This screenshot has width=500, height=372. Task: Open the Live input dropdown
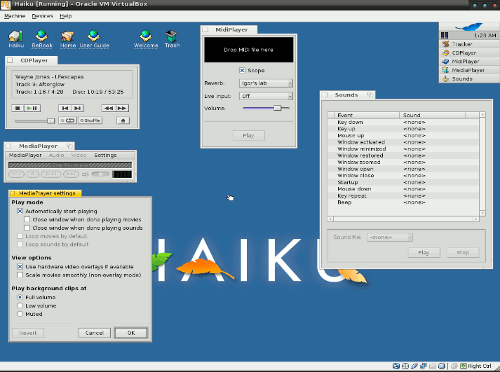click(266, 96)
